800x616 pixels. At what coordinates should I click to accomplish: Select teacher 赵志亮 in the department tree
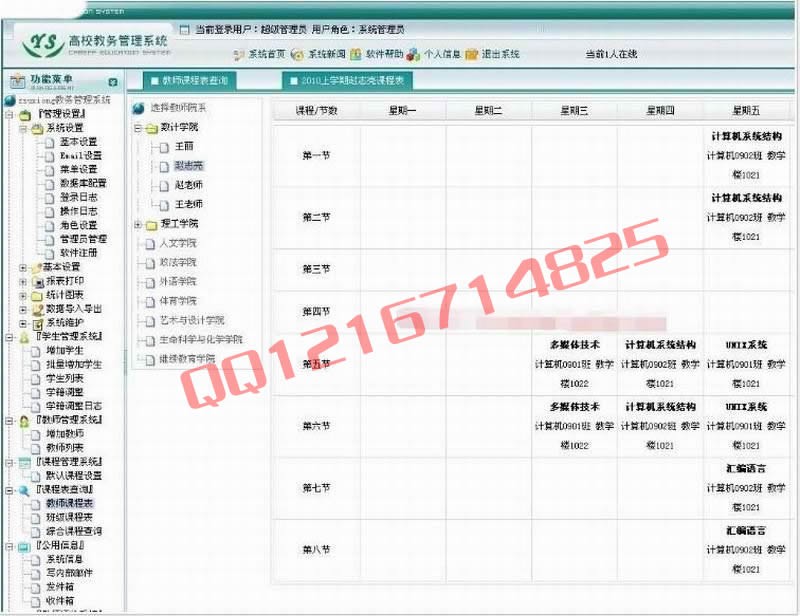[x=189, y=166]
